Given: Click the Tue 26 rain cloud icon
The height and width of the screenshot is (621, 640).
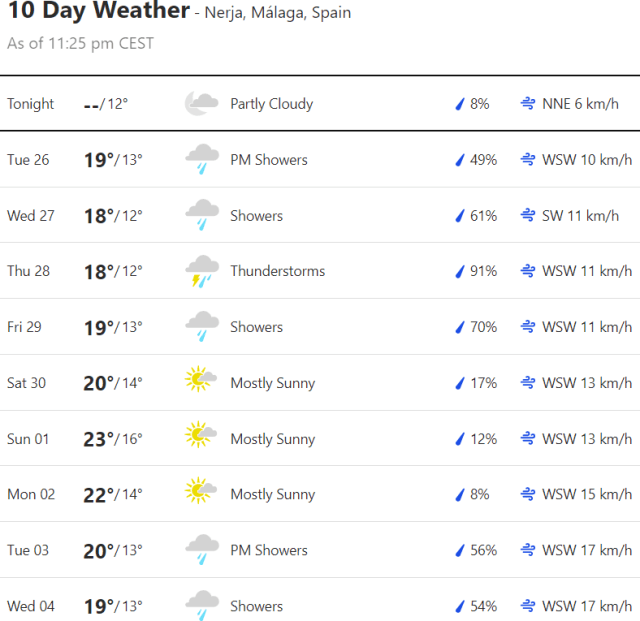Looking at the screenshot, I should (x=202, y=159).
